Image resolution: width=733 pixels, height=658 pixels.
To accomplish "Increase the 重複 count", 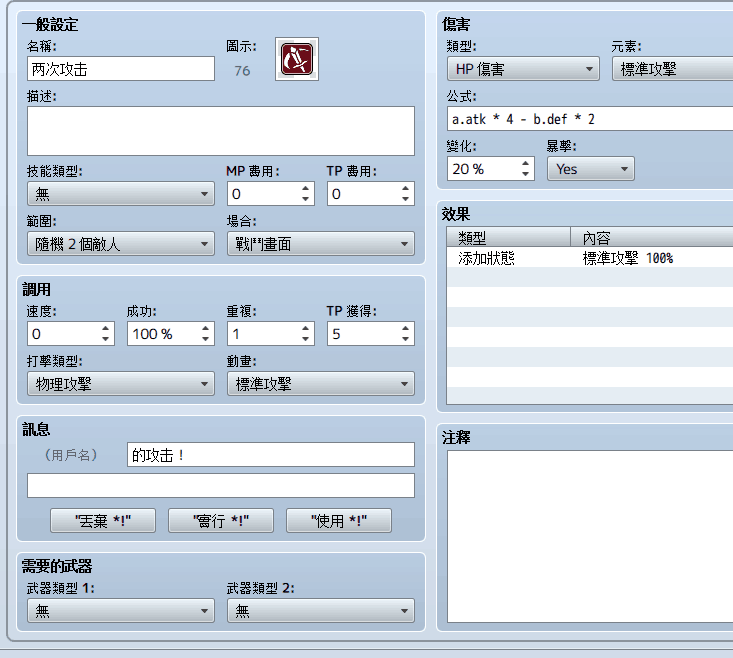I will (x=305, y=328).
